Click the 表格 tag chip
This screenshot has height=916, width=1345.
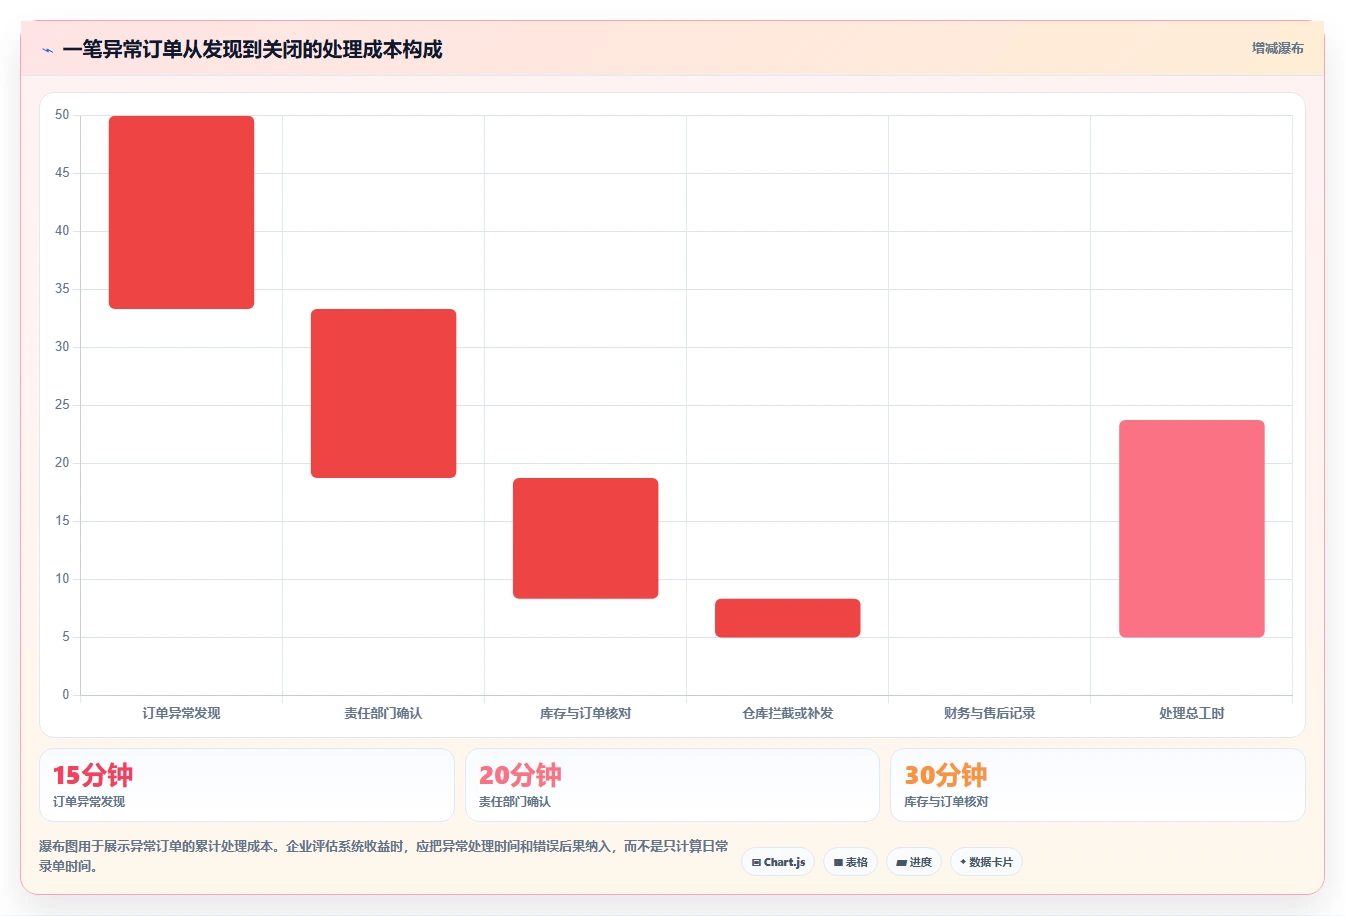coord(850,862)
